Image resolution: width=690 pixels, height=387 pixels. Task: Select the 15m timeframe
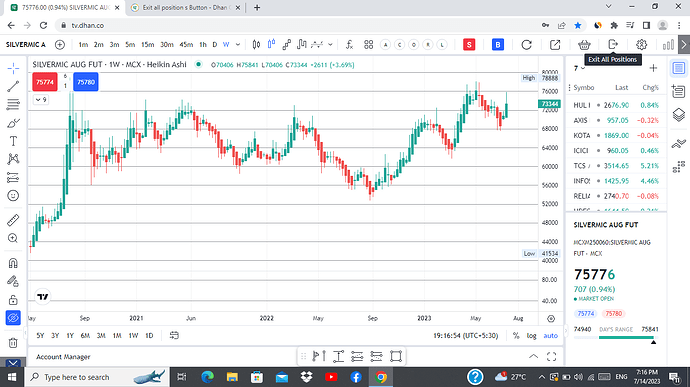(147, 44)
